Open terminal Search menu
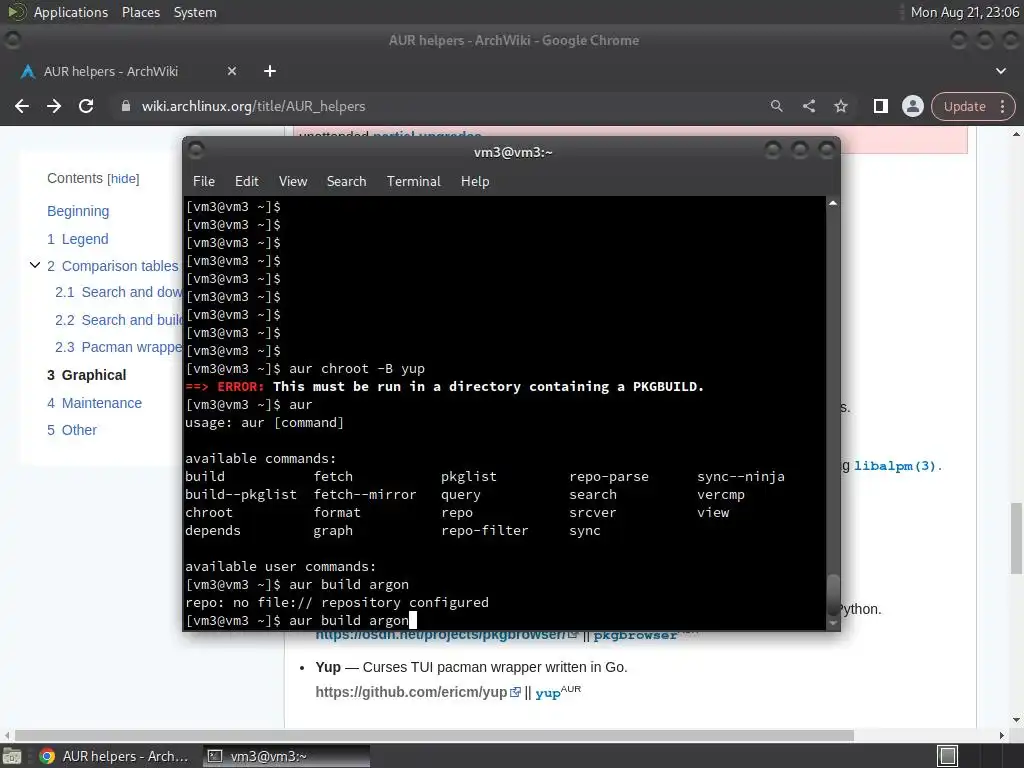 pos(346,182)
